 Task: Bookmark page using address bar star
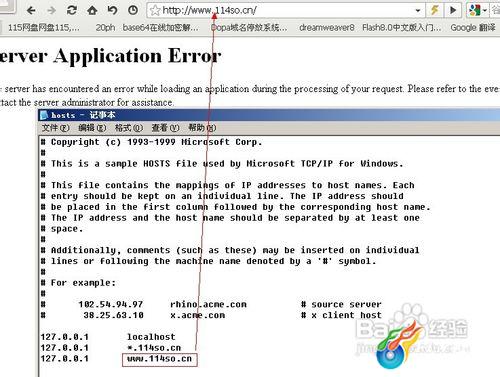tap(155, 11)
